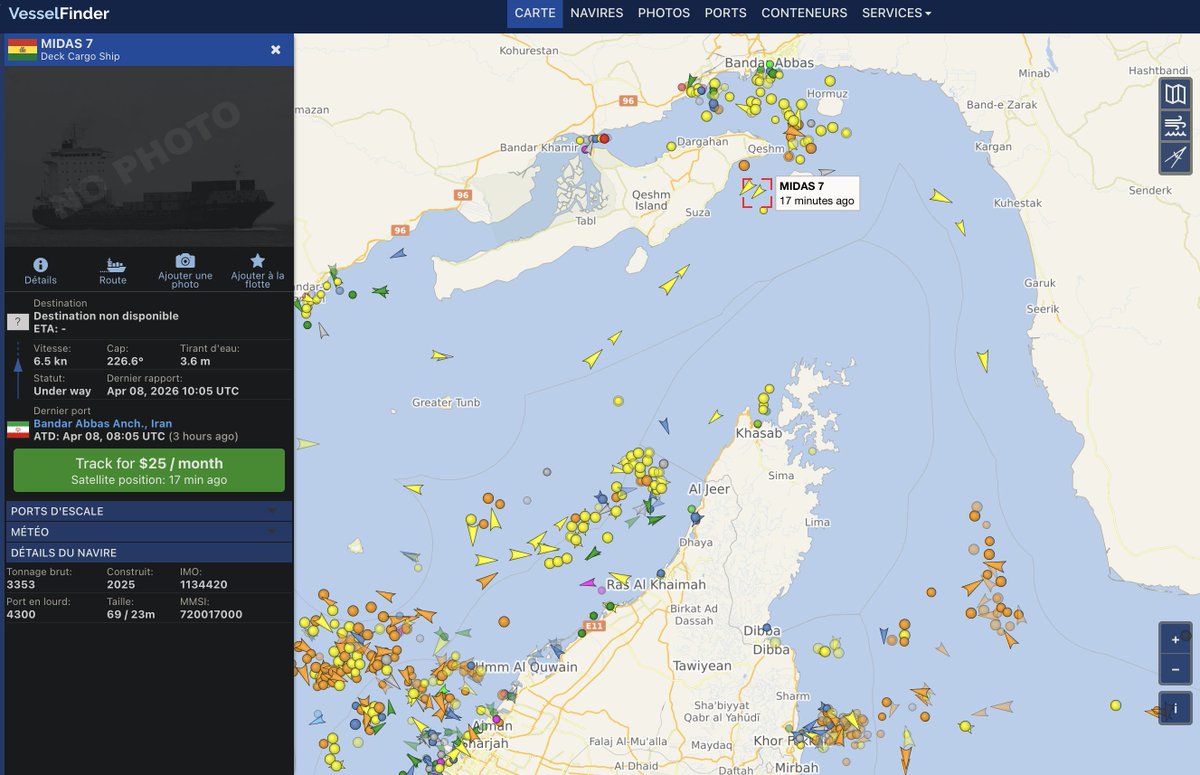Open the map info 'i' button

click(x=1175, y=708)
